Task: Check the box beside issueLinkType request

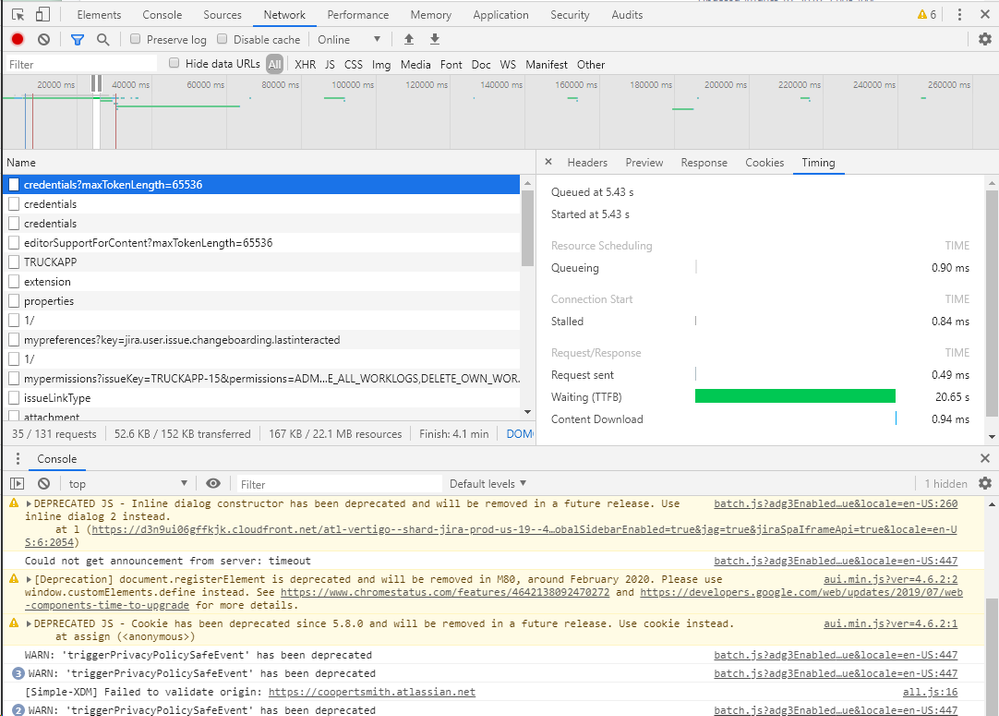Action: pyautogui.click(x=14, y=397)
